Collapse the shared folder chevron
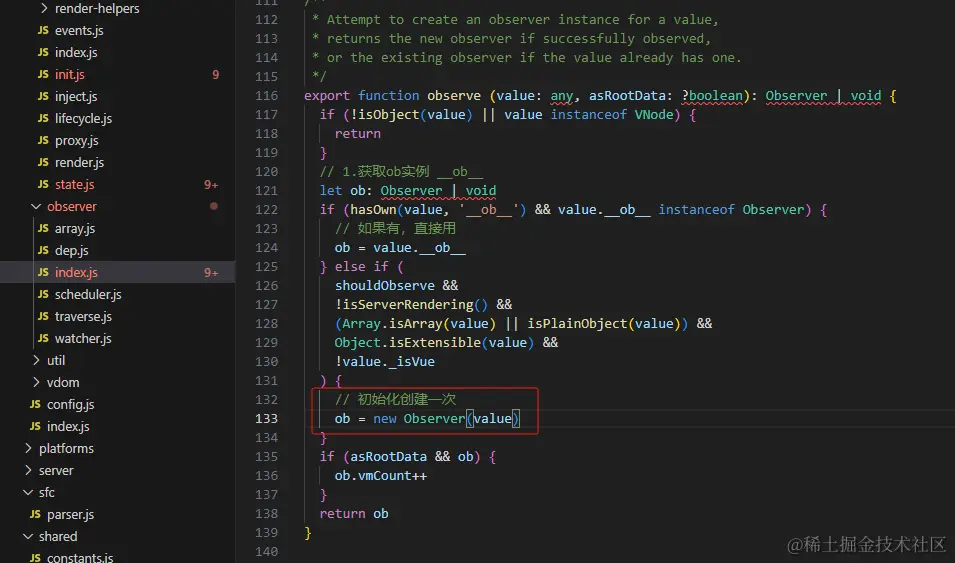Screen dimensions: 955x563 click(x=28, y=536)
